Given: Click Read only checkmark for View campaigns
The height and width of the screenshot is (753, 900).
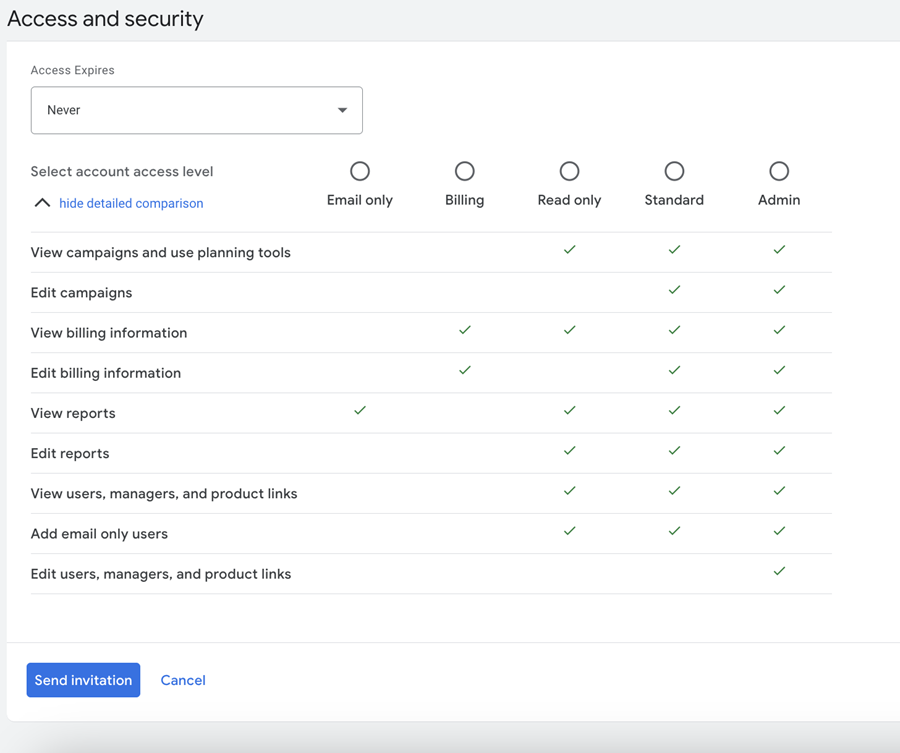Looking at the screenshot, I should point(569,250).
